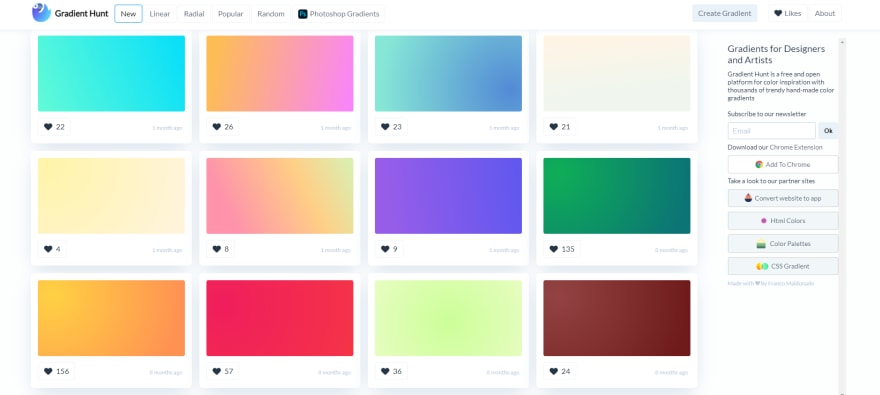Open the pink-to-yellow gradient with 8 likes

280,196
